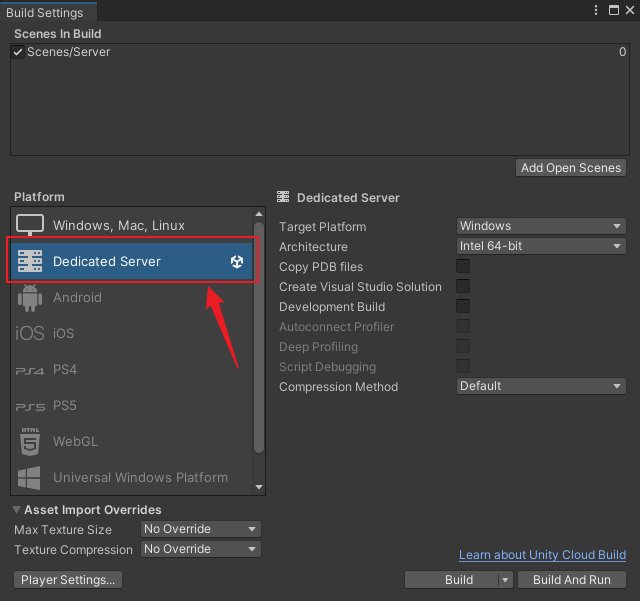The height and width of the screenshot is (601, 640).
Task: Open the Compression Method dropdown
Action: (x=541, y=386)
